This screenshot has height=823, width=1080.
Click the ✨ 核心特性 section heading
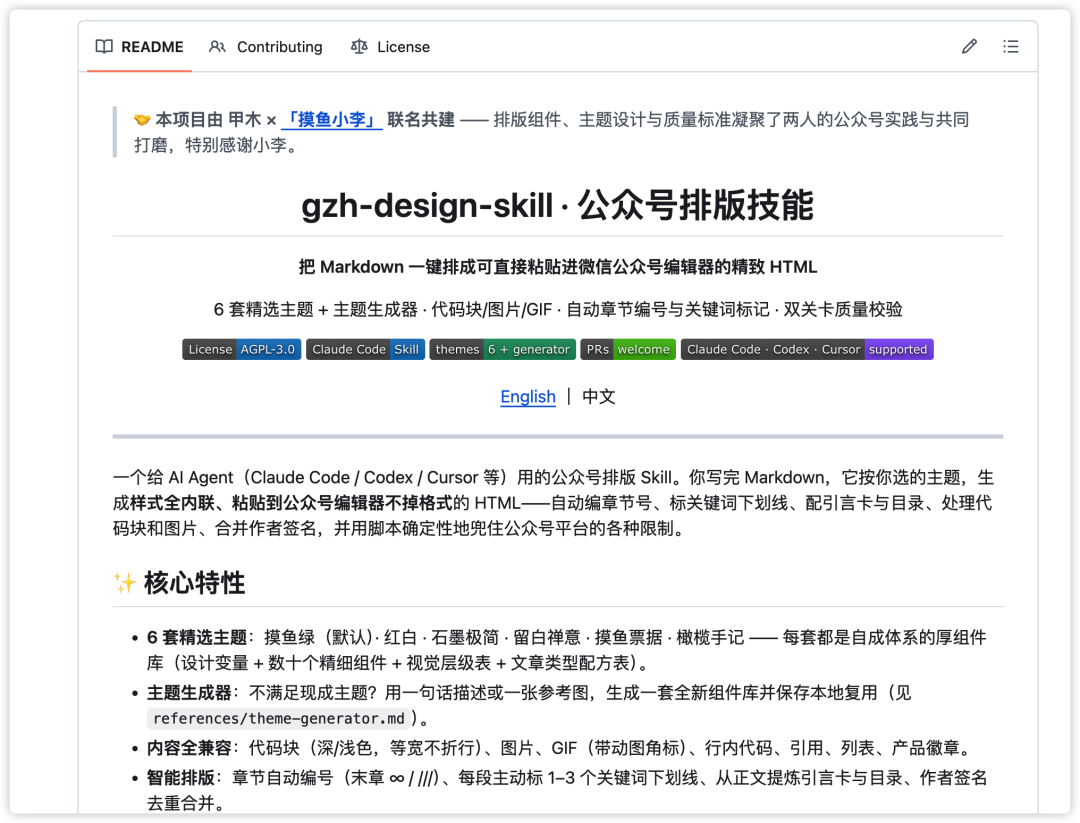point(179,583)
